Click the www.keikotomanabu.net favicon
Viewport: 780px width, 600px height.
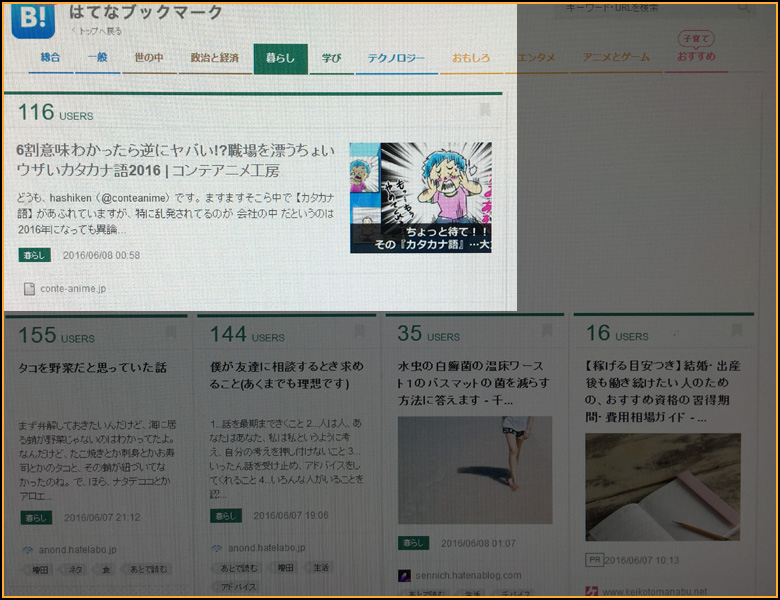tap(591, 592)
